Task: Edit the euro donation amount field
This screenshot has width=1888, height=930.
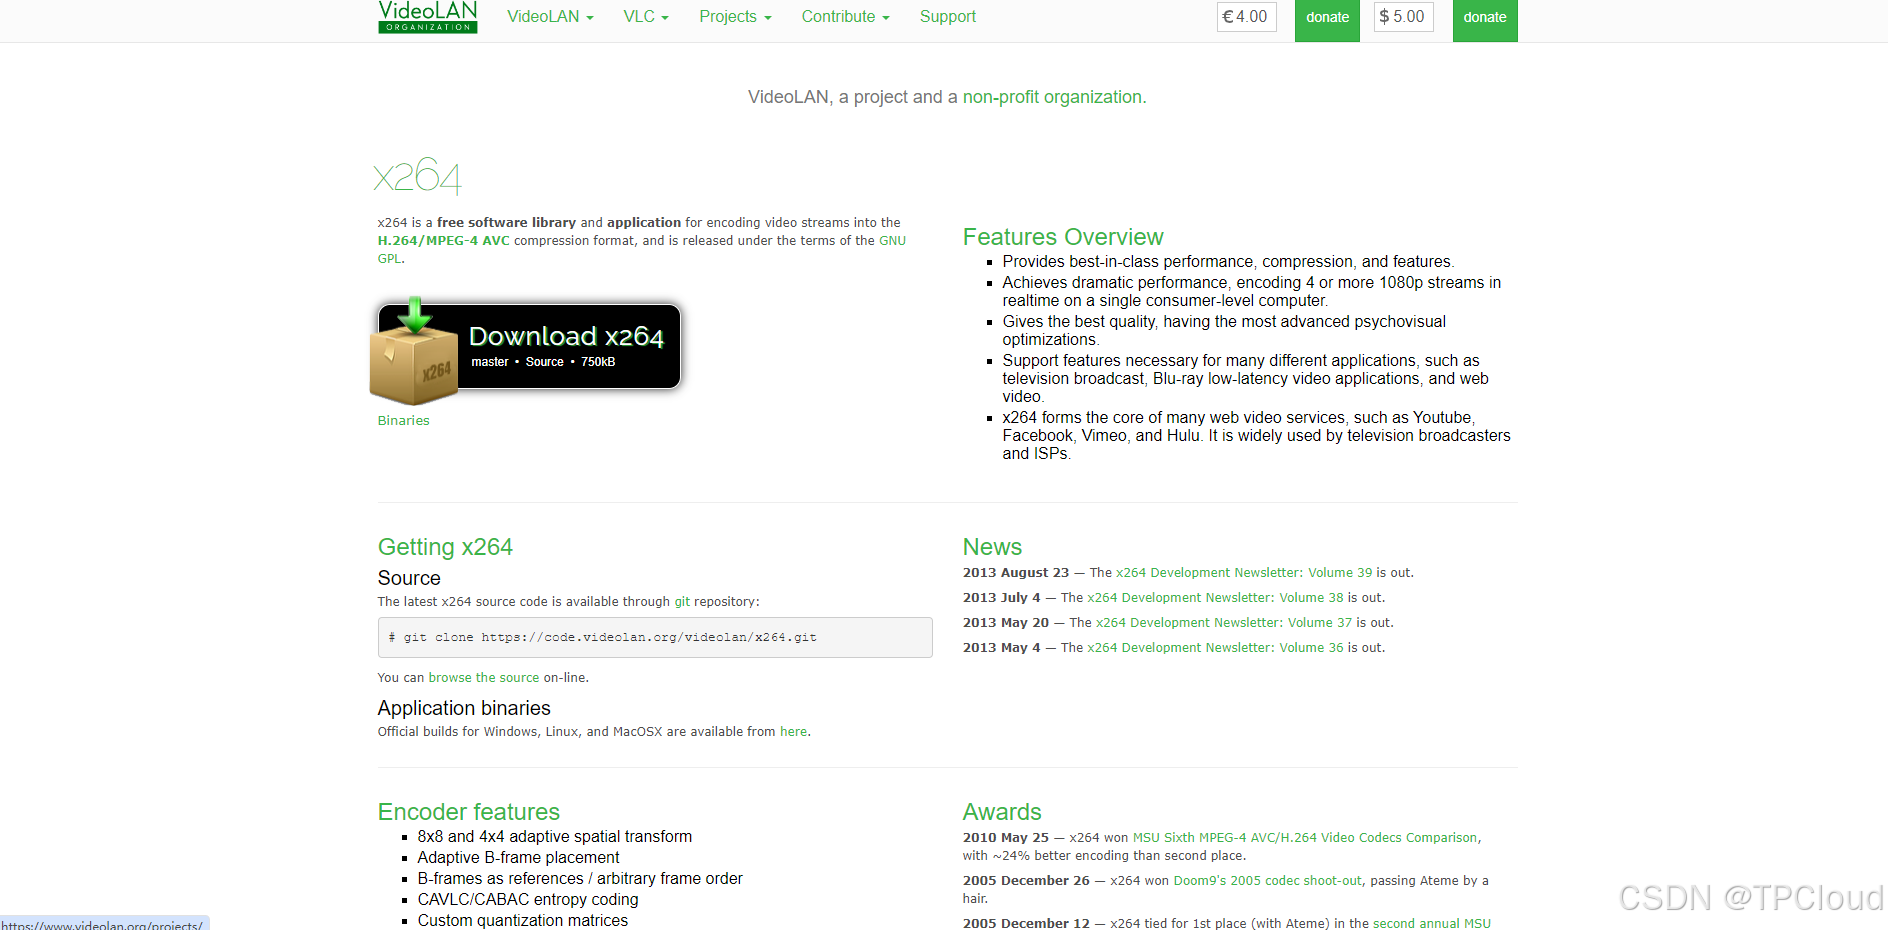Action: [x=1247, y=17]
